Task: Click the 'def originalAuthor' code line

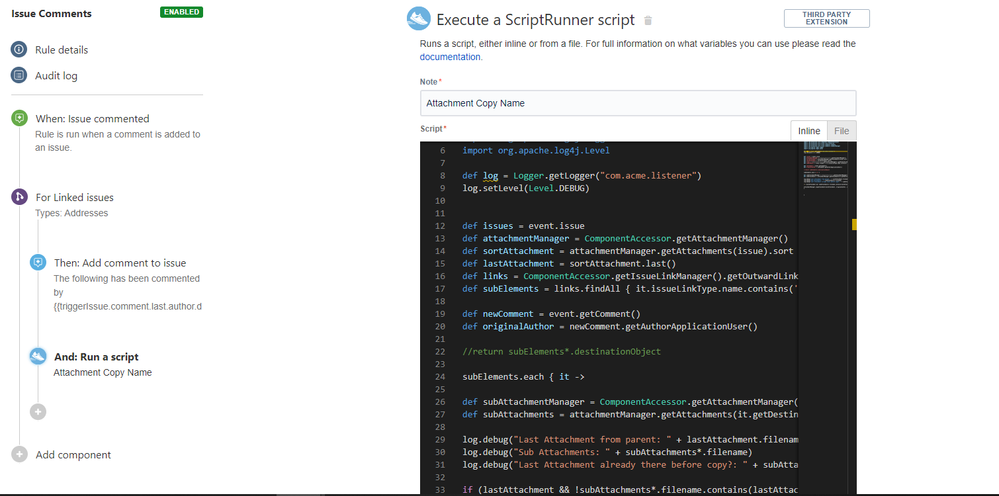Action: (610, 327)
